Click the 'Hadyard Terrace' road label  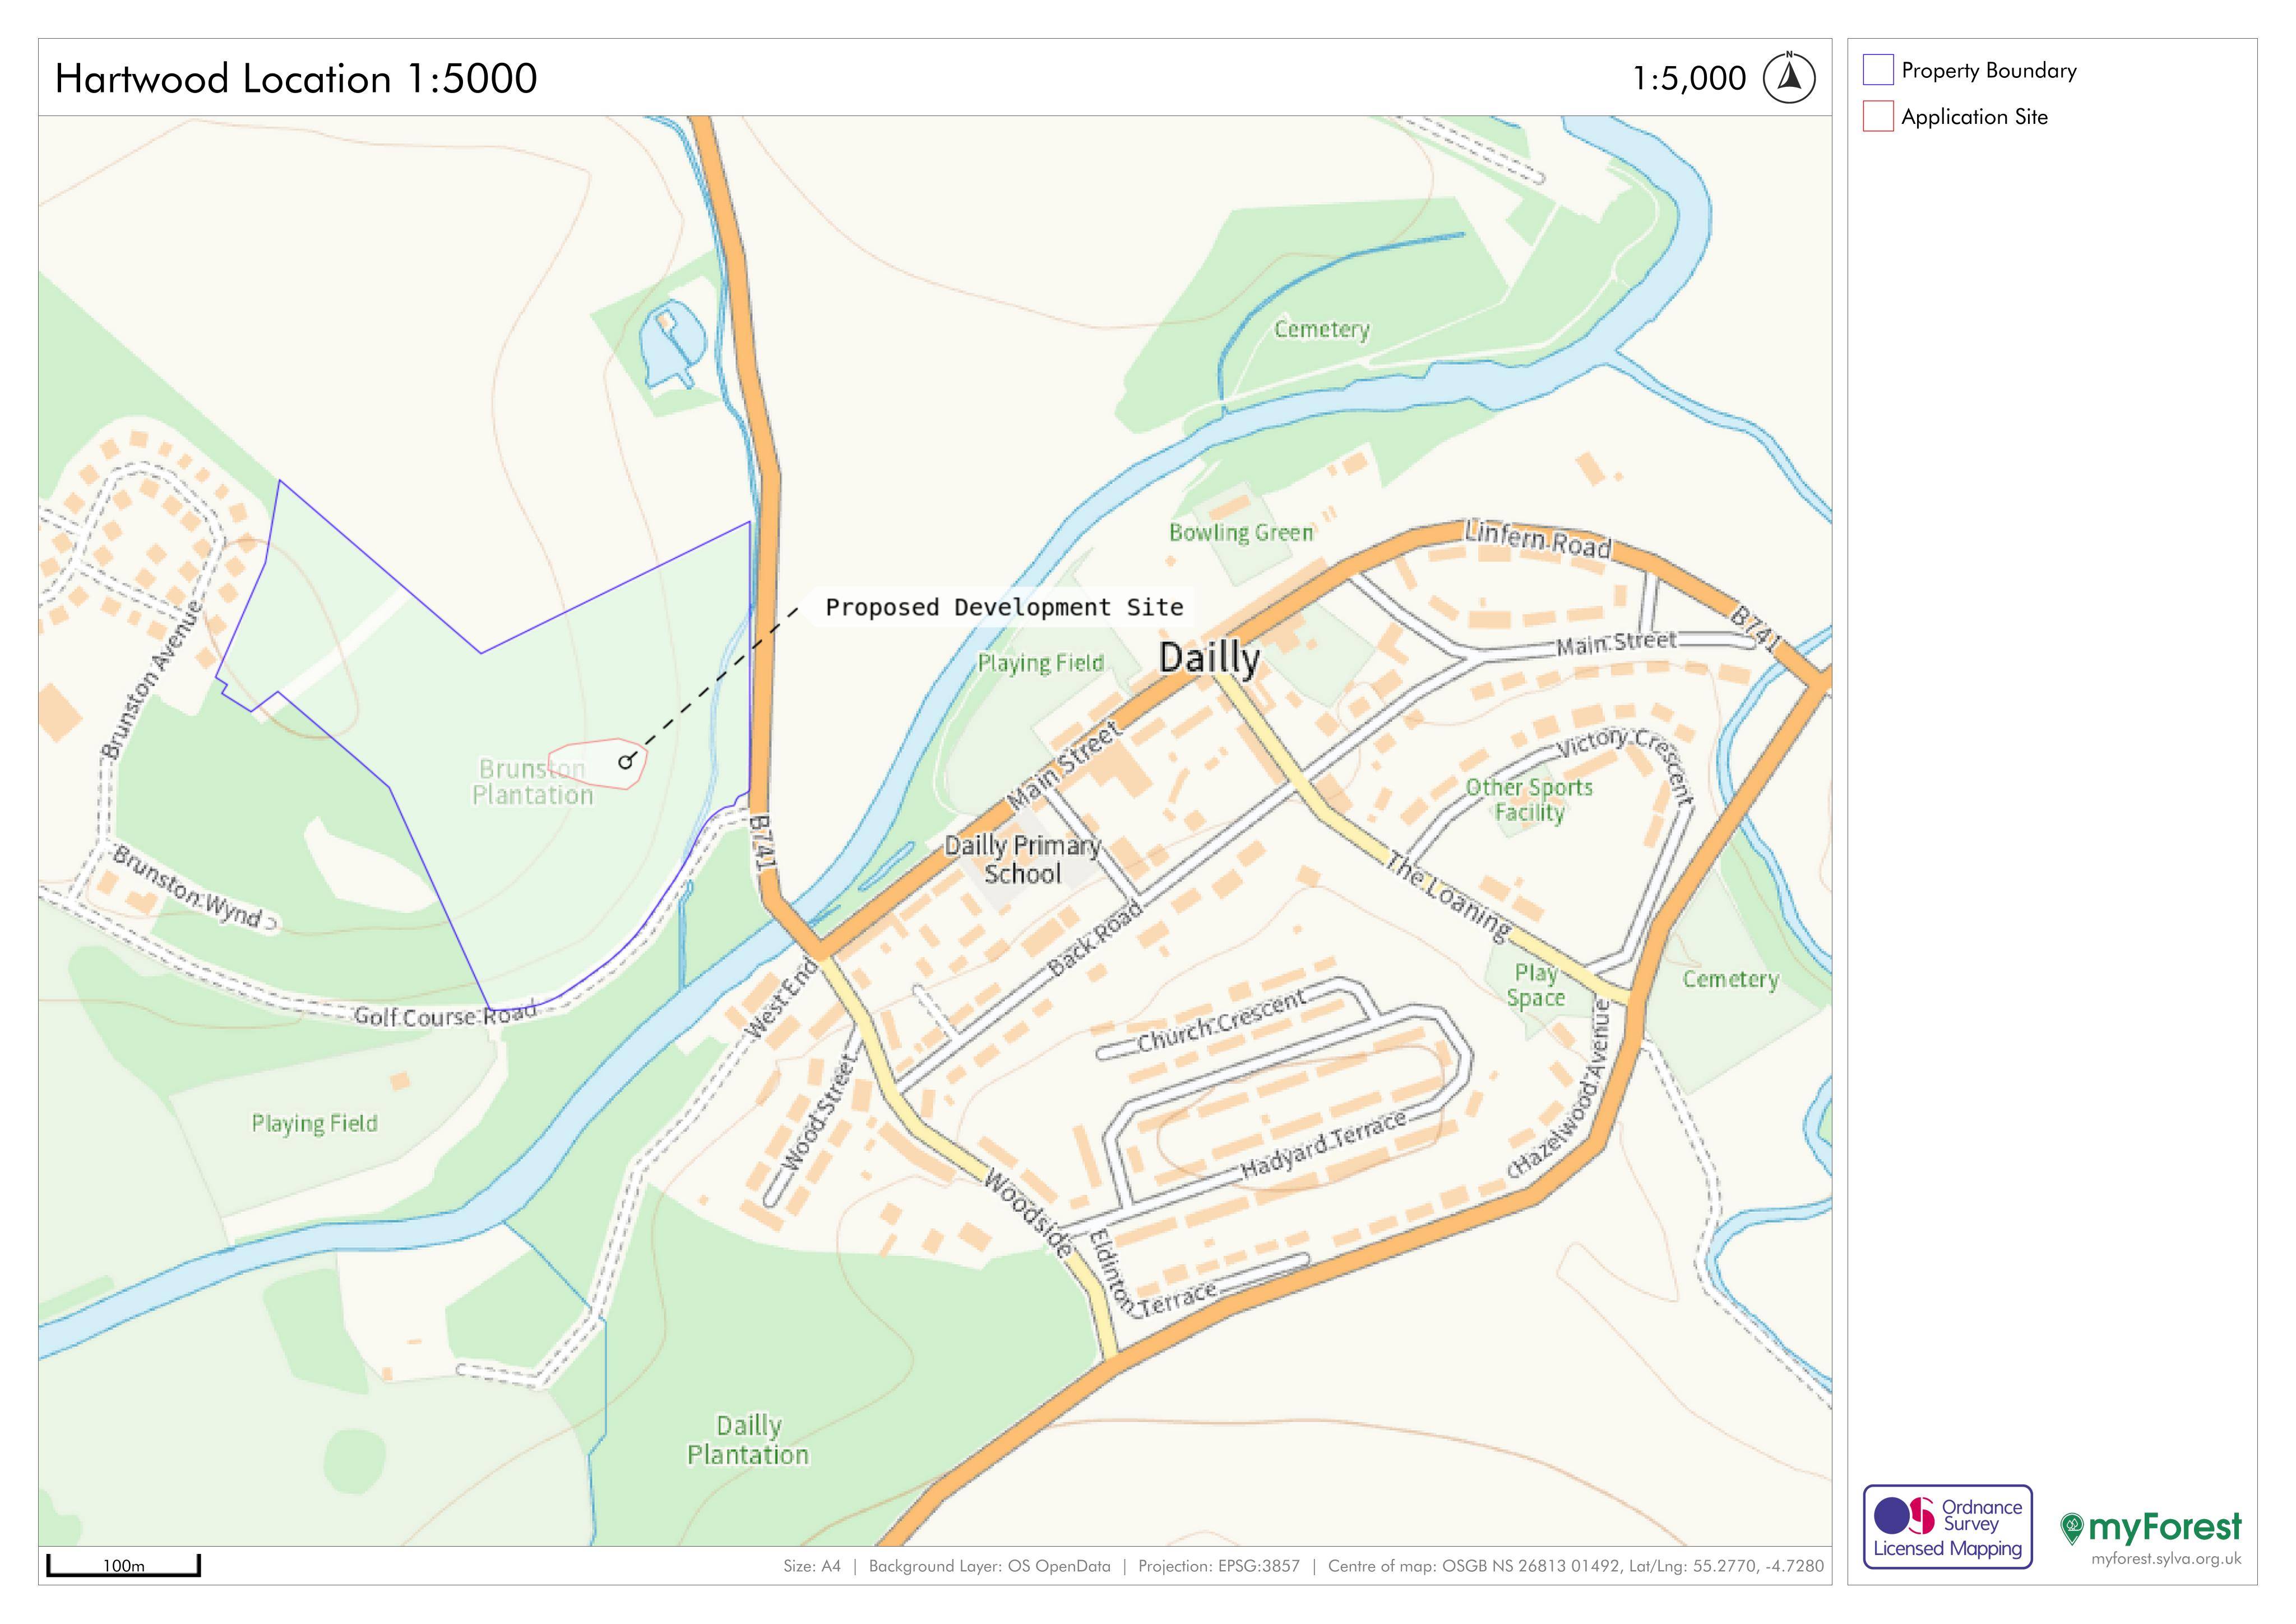point(1323,1145)
